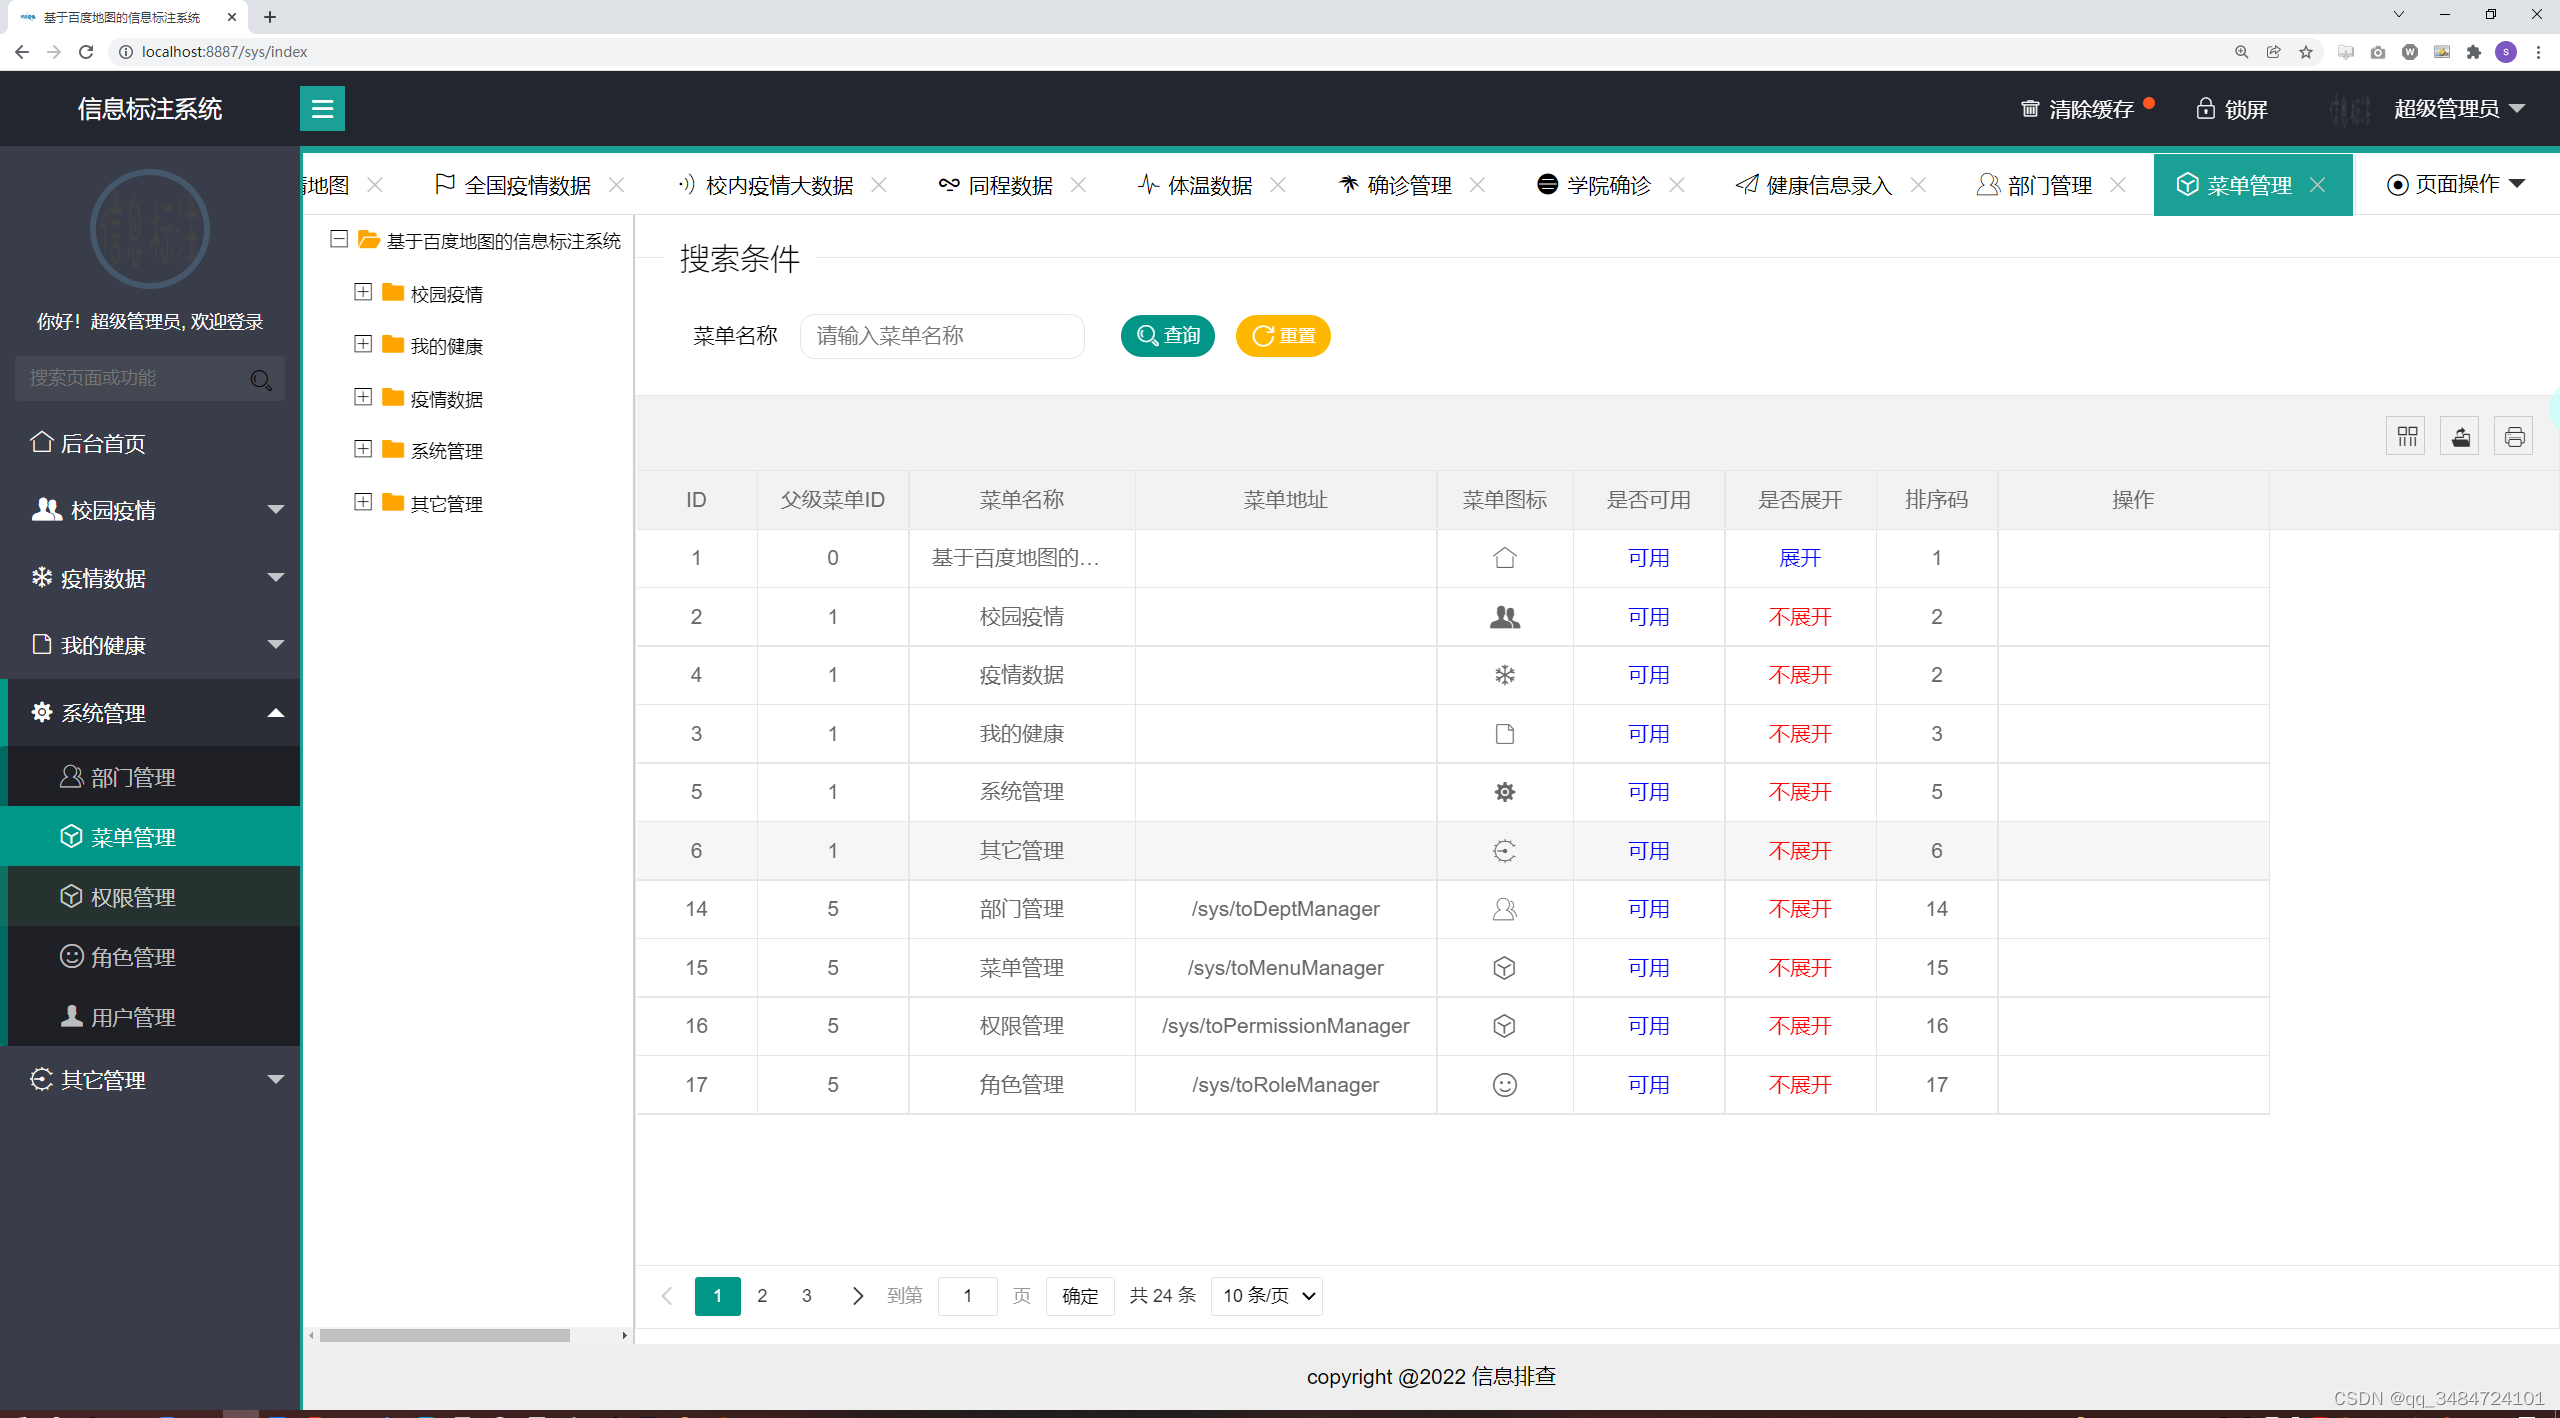Click the 锁屏 lock screen icon
This screenshot has width=2560, height=1418.
(2205, 108)
